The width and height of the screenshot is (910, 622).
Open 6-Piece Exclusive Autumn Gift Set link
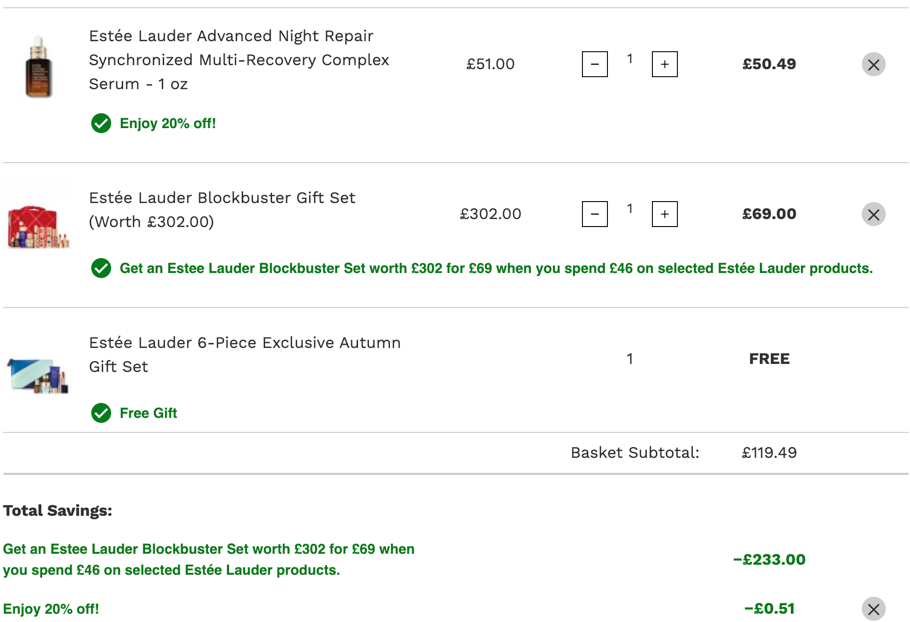point(244,355)
